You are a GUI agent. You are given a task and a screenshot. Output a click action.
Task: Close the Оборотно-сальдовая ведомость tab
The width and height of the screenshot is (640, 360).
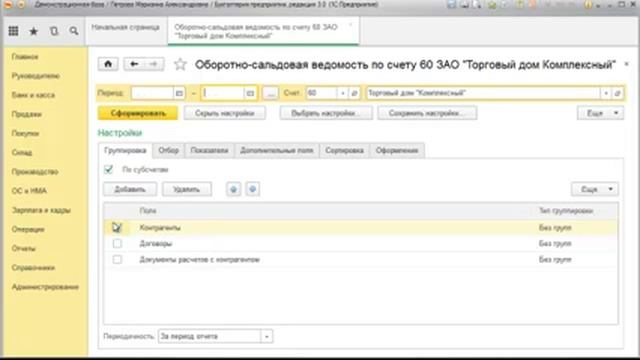click(350, 25)
